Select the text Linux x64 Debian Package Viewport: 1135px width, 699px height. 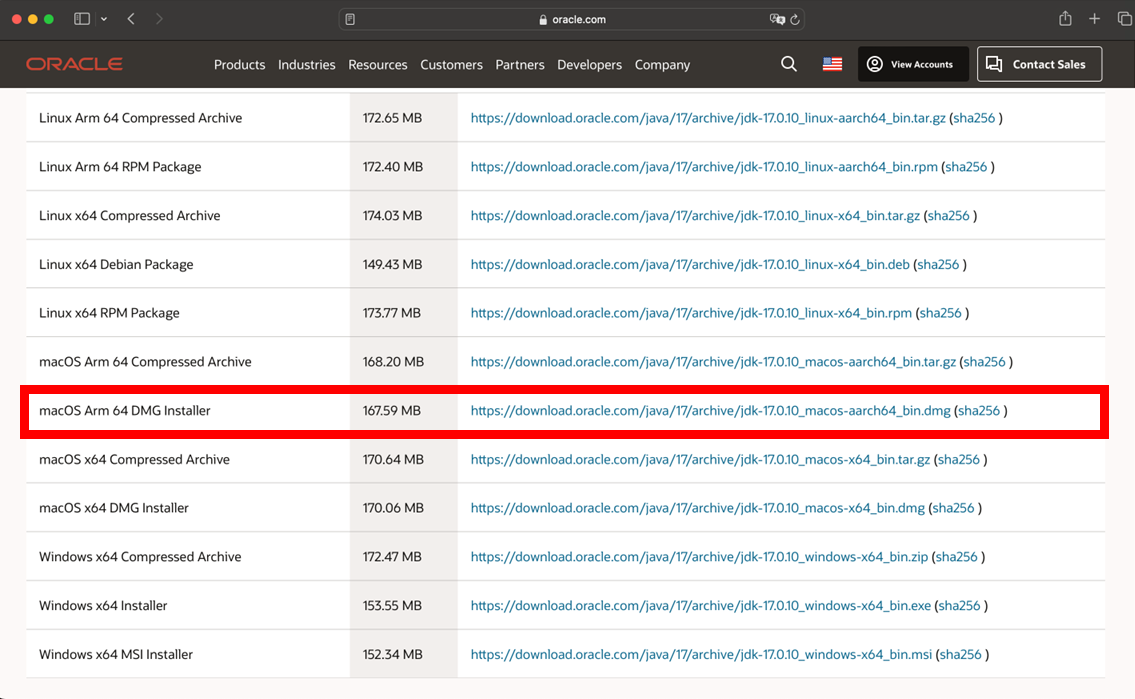click(116, 264)
